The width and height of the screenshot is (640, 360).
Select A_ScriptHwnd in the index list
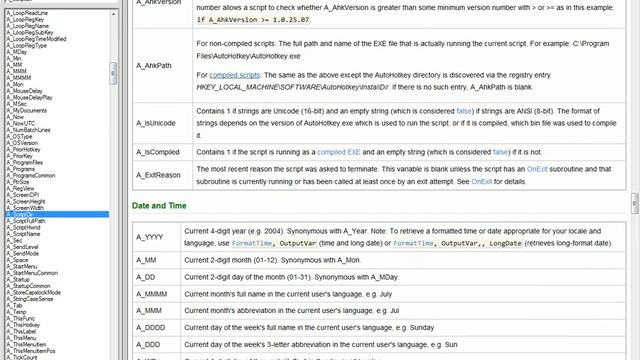tap(23, 227)
